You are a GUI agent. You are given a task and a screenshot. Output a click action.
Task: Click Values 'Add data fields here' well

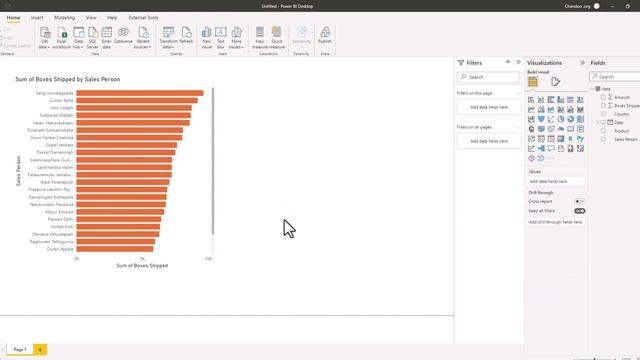556,181
